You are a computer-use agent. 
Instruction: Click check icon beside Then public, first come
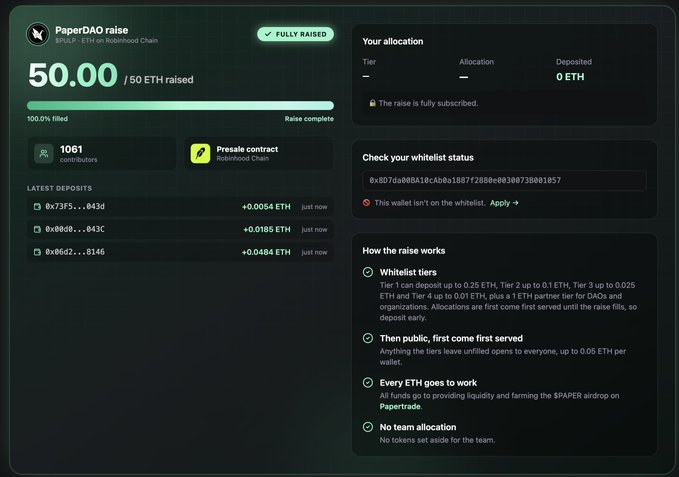click(x=368, y=338)
